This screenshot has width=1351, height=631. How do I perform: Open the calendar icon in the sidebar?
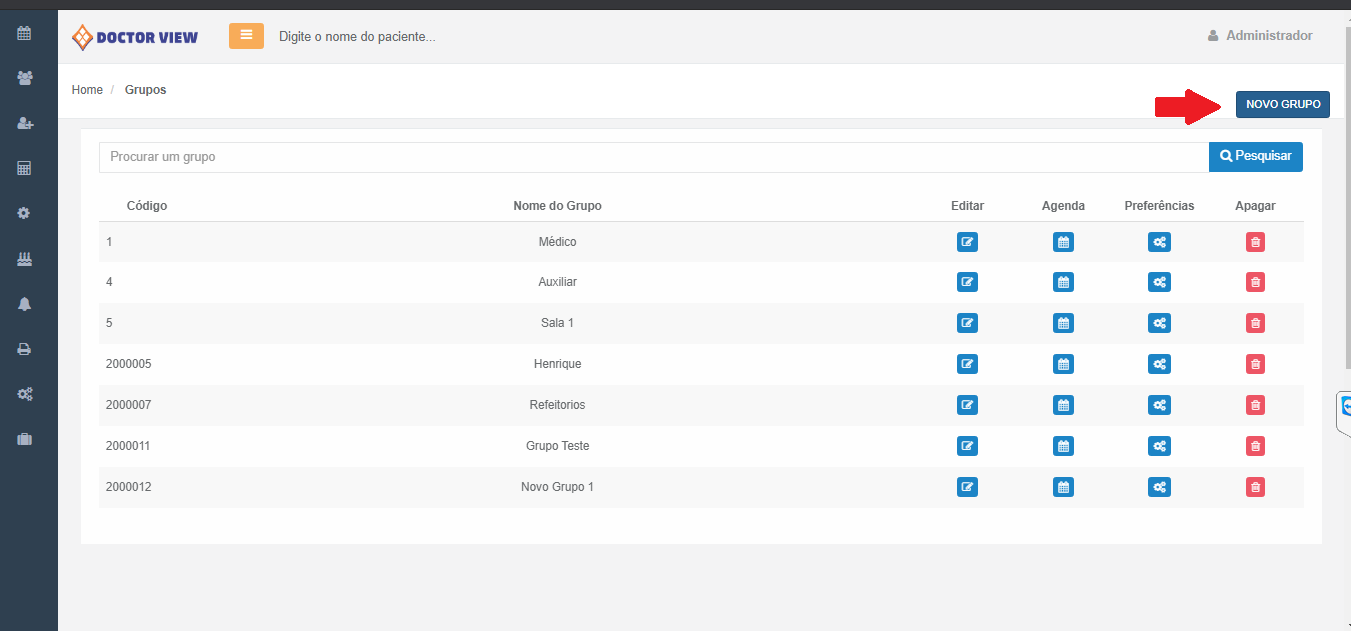[25, 33]
